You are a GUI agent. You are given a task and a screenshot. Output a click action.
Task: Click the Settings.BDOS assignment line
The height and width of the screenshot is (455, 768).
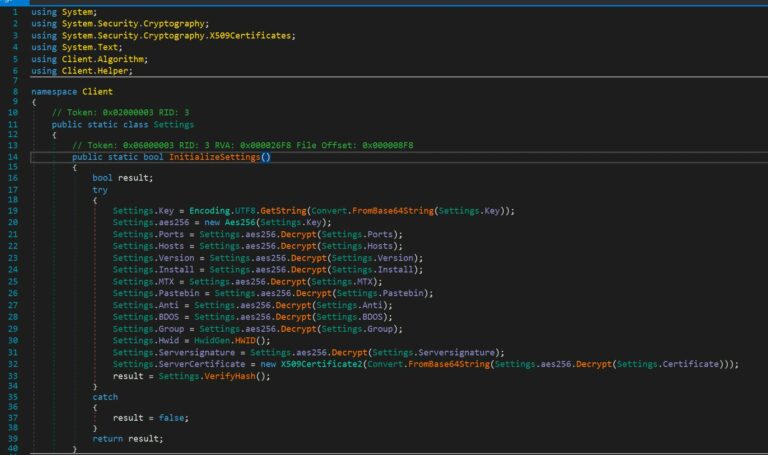pyautogui.click(x=253, y=317)
